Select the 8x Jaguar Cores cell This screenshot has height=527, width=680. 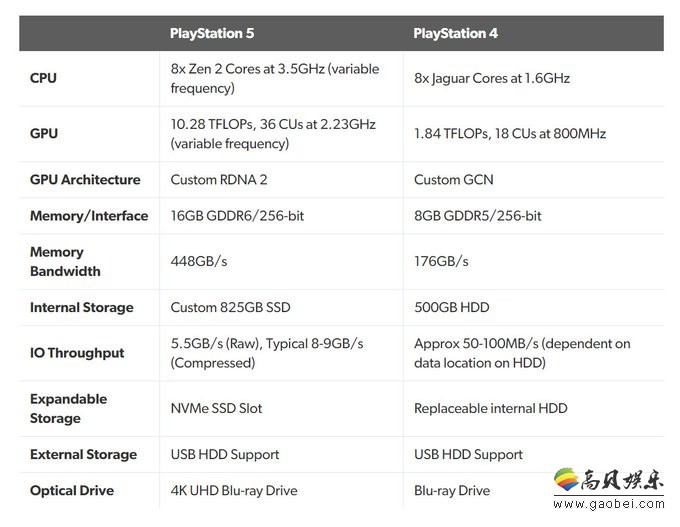coord(492,78)
